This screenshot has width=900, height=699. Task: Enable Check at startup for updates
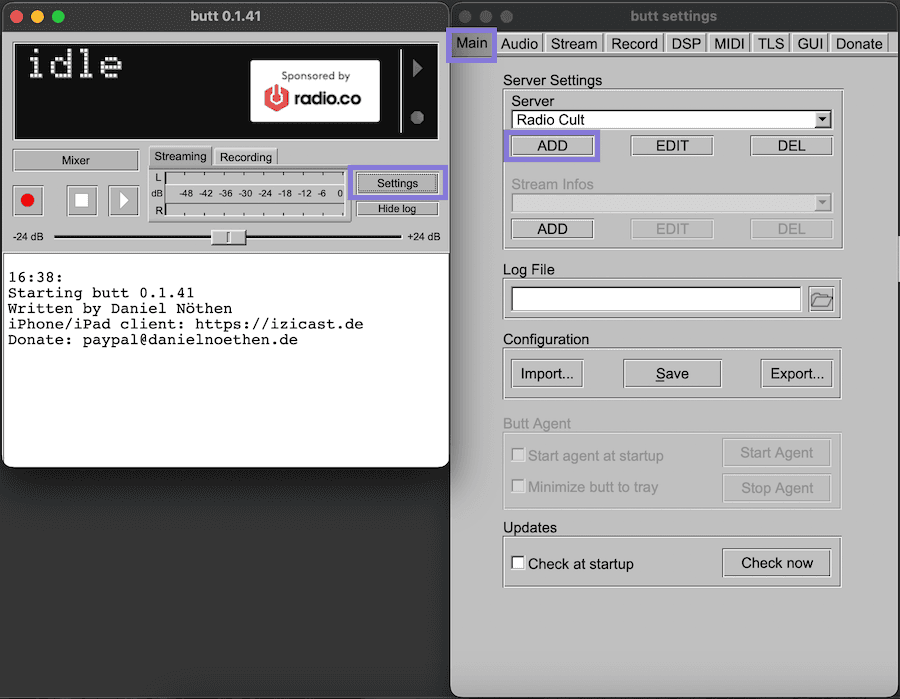[x=518, y=563]
